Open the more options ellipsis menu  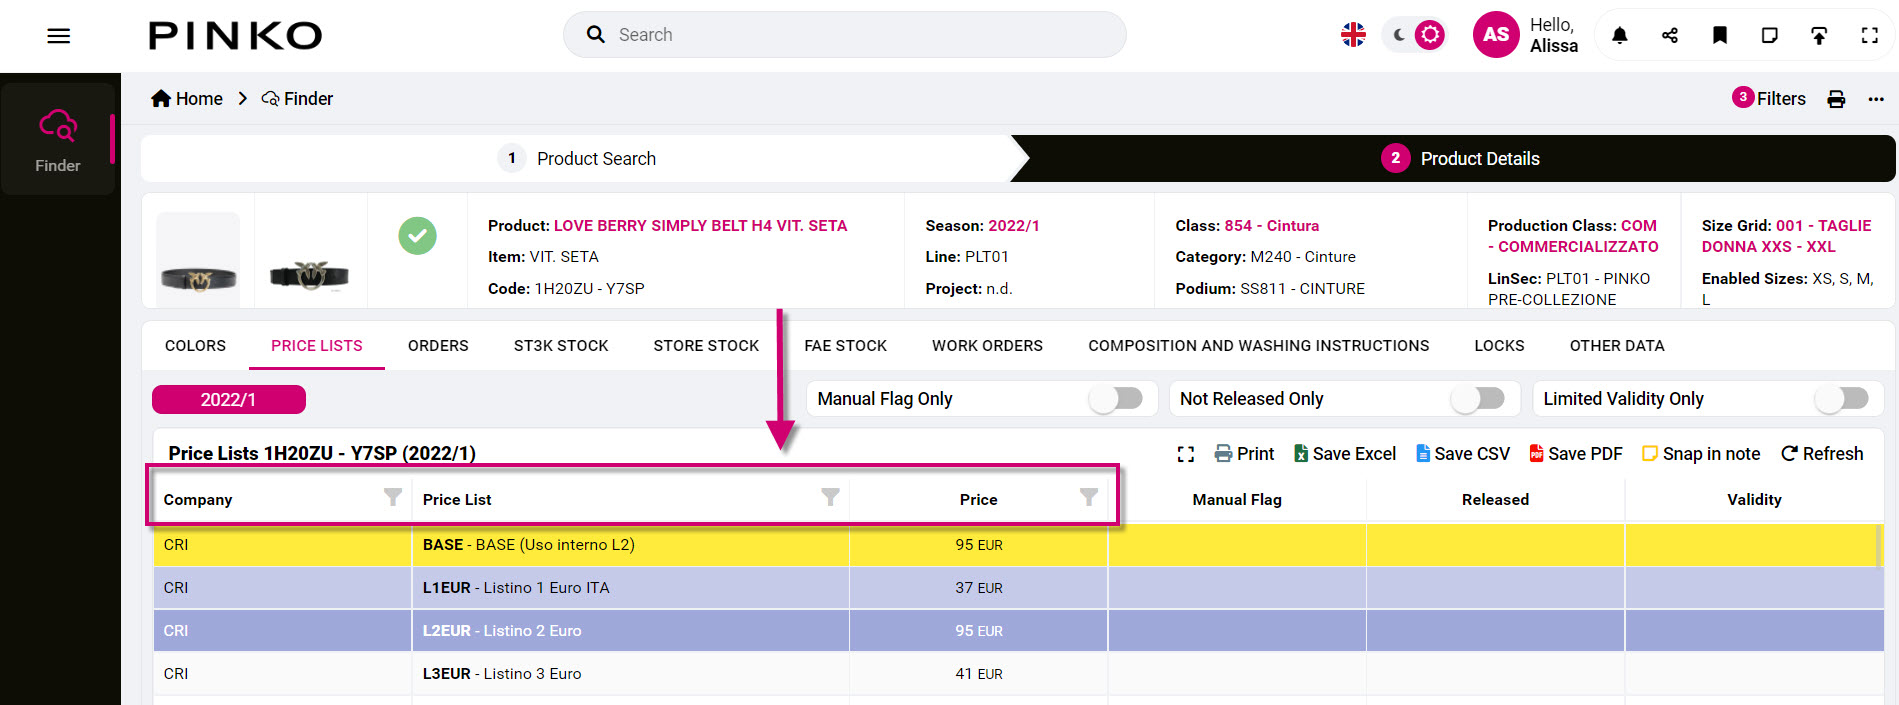click(x=1876, y=99)
